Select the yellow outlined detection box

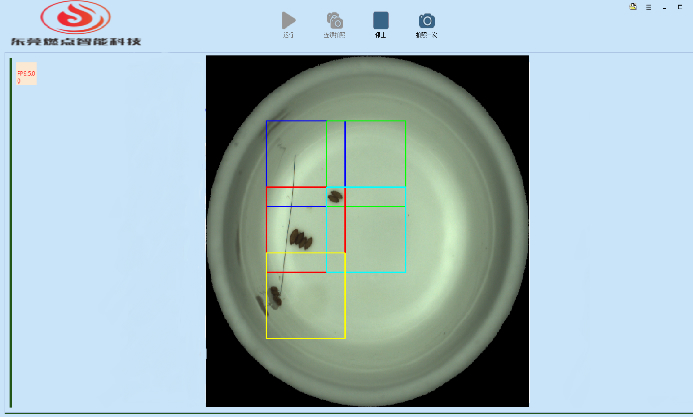coord(305,337)
